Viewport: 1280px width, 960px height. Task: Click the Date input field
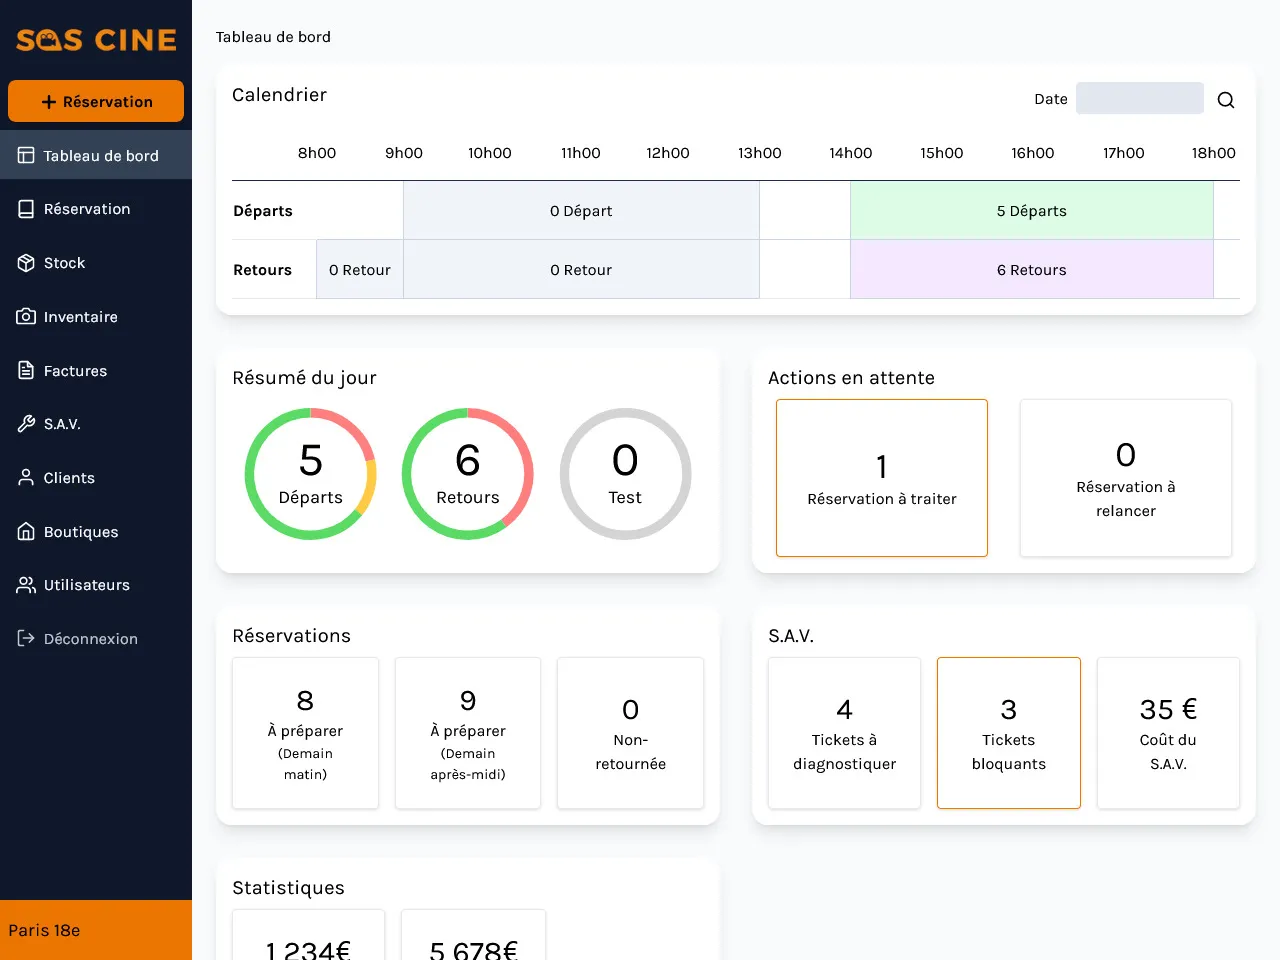[x=1139, y=99]
